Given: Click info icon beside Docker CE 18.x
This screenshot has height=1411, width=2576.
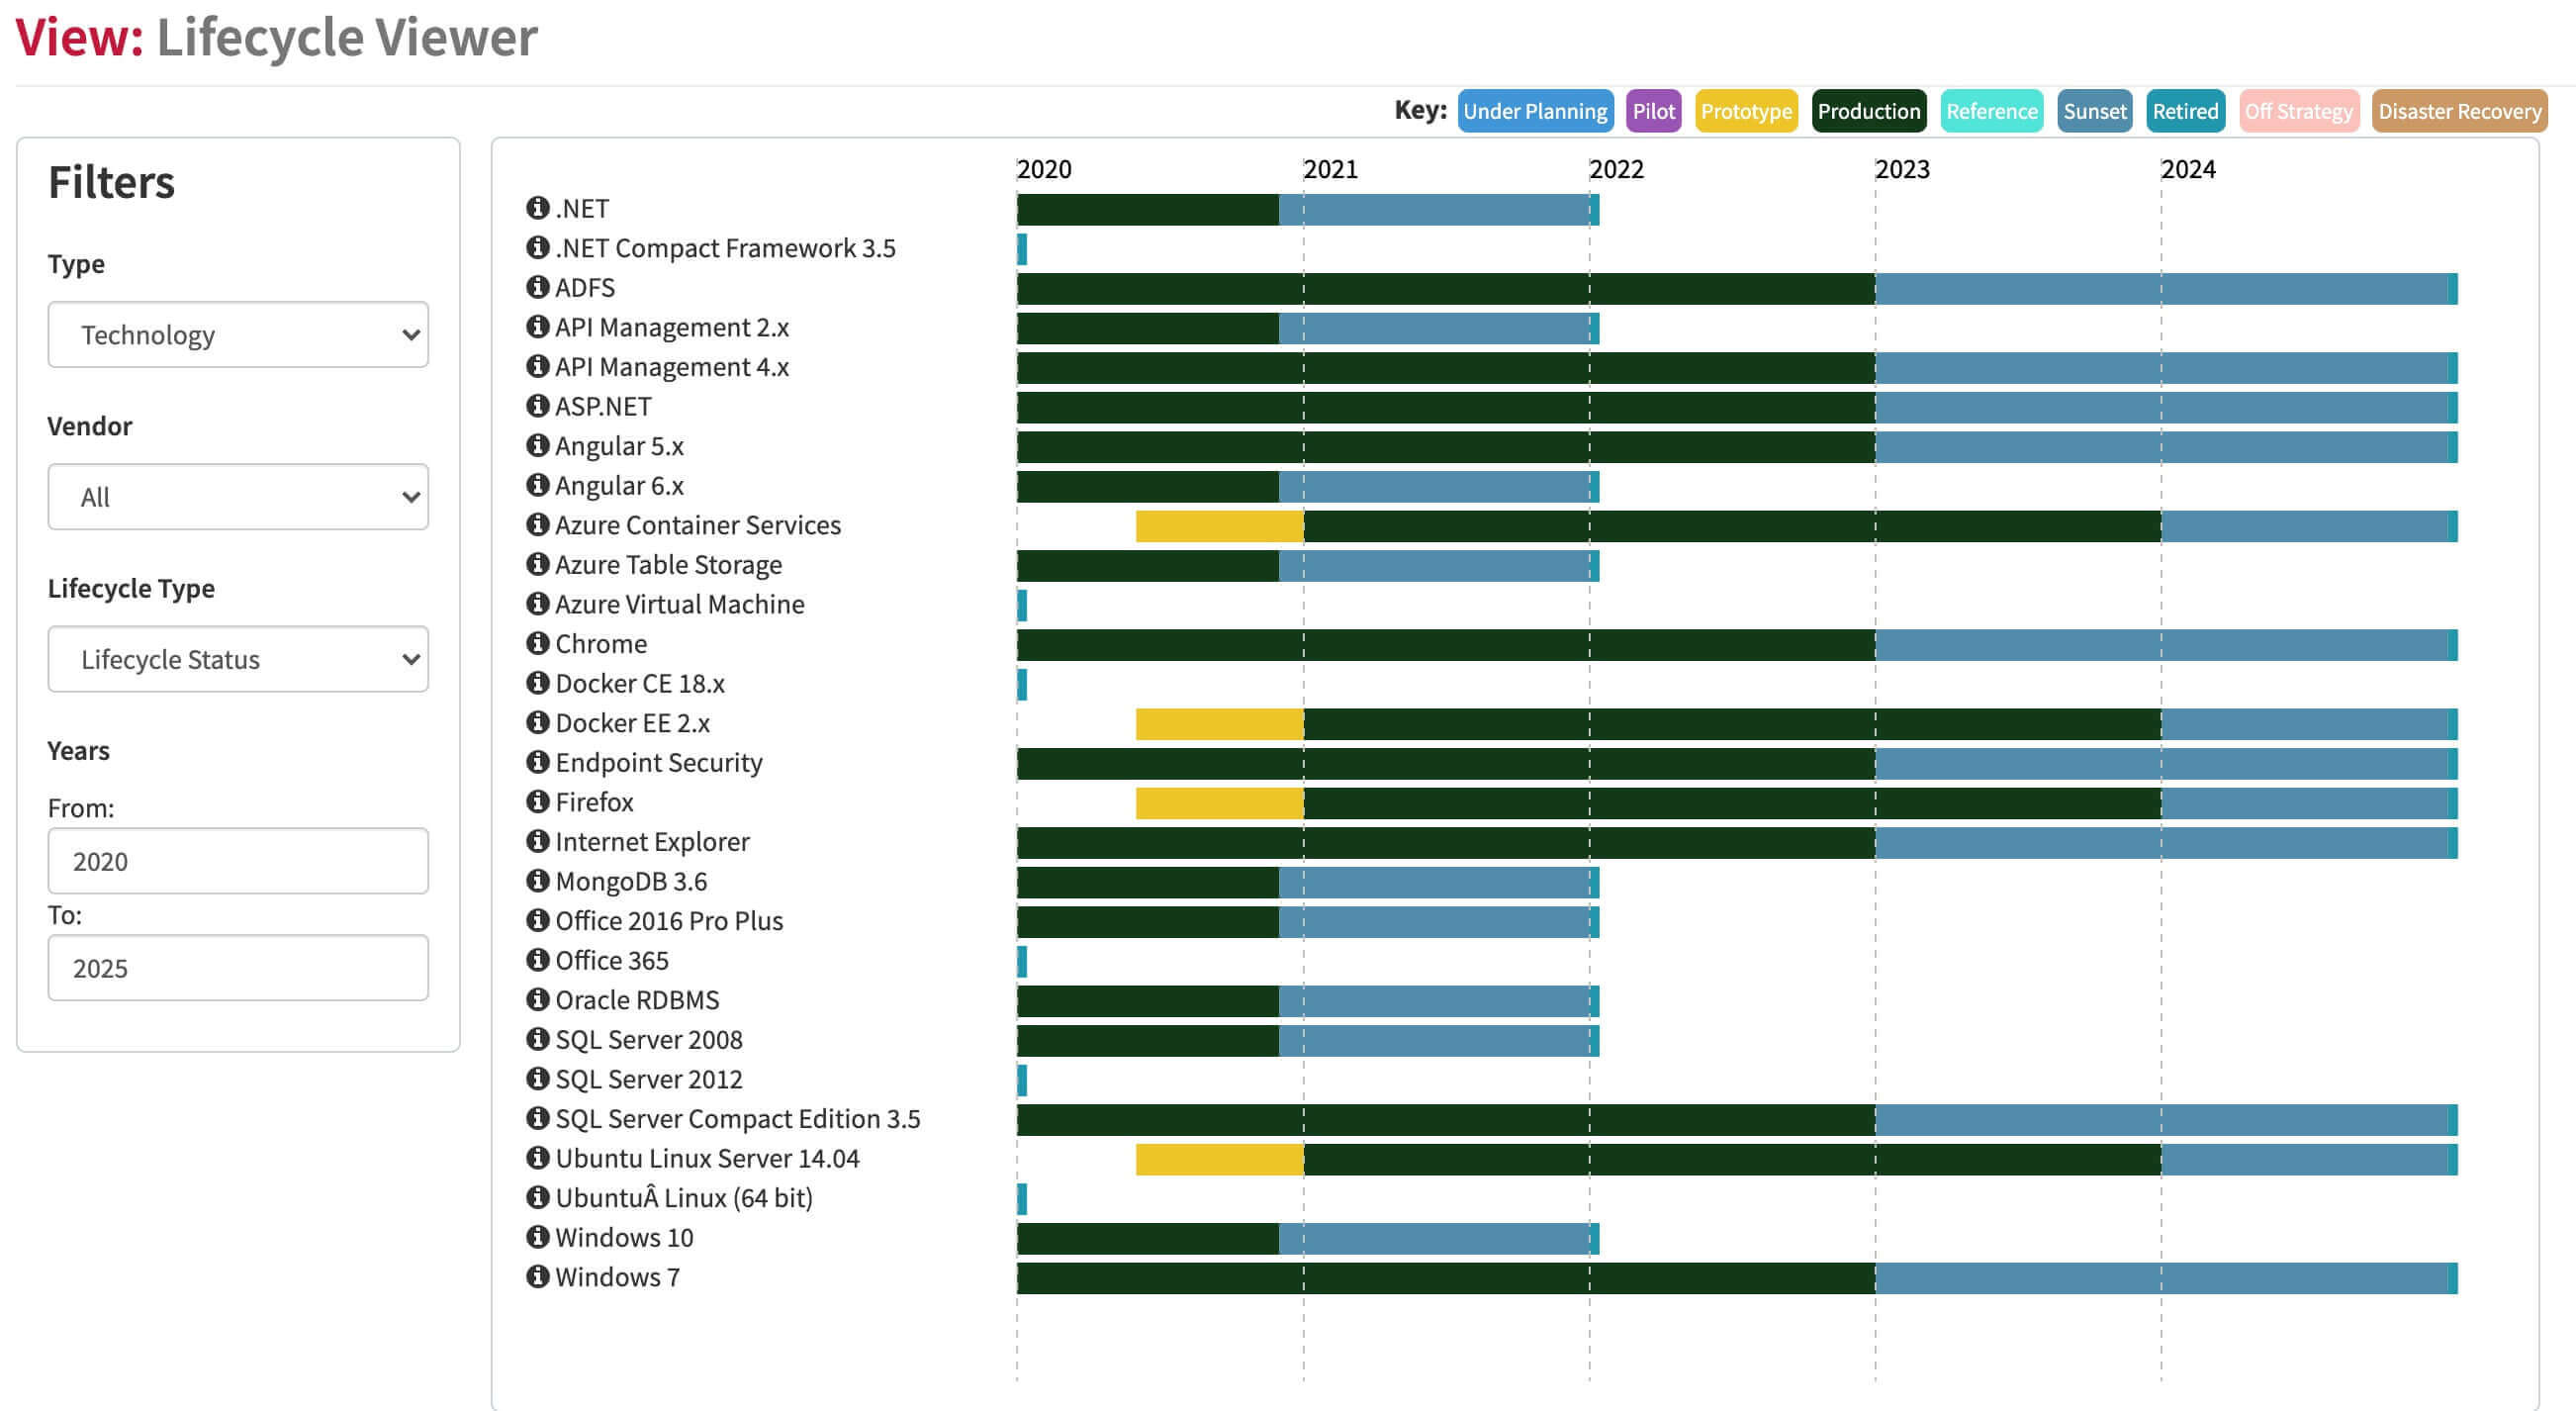Looking at the screenshot, I should (x=538, y=683).
